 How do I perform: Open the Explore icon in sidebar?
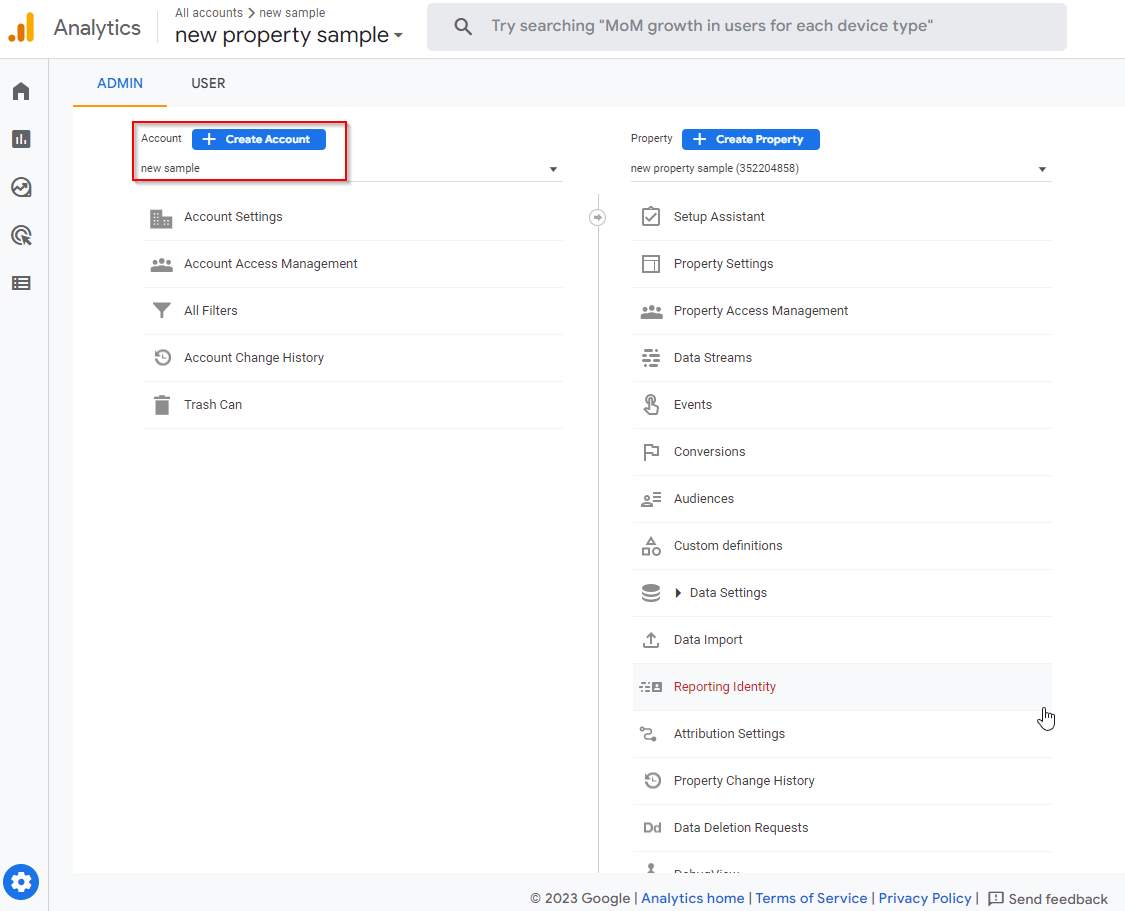[x=21, y=187]
